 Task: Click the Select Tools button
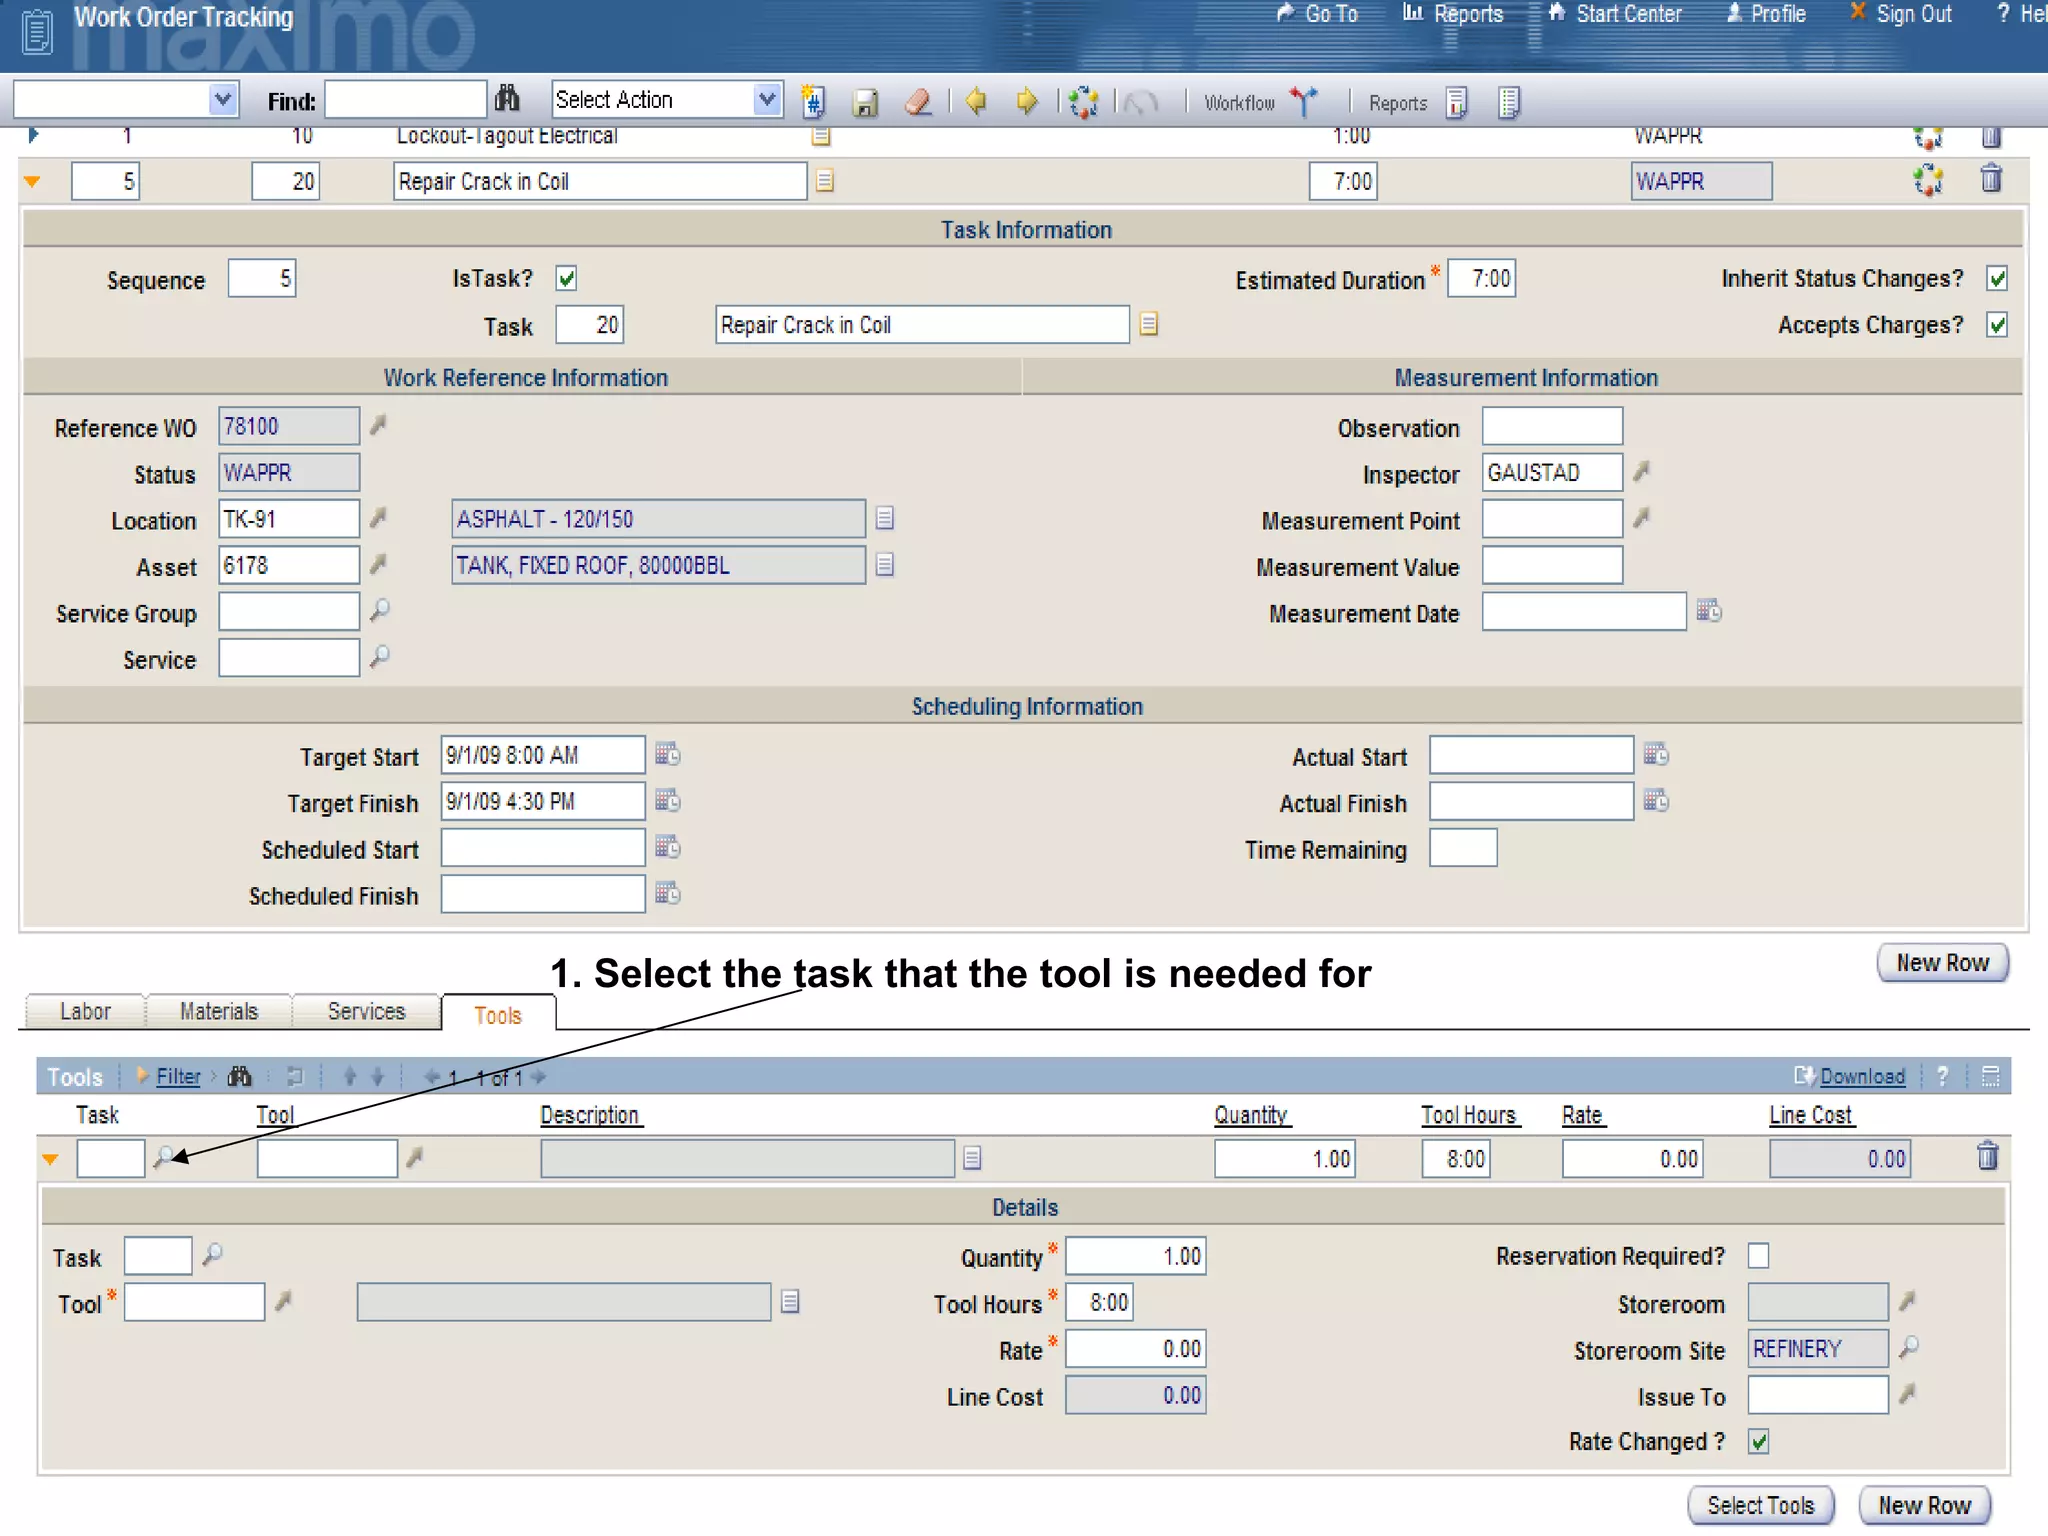pyautogui.click(x=1760, y=1505)
